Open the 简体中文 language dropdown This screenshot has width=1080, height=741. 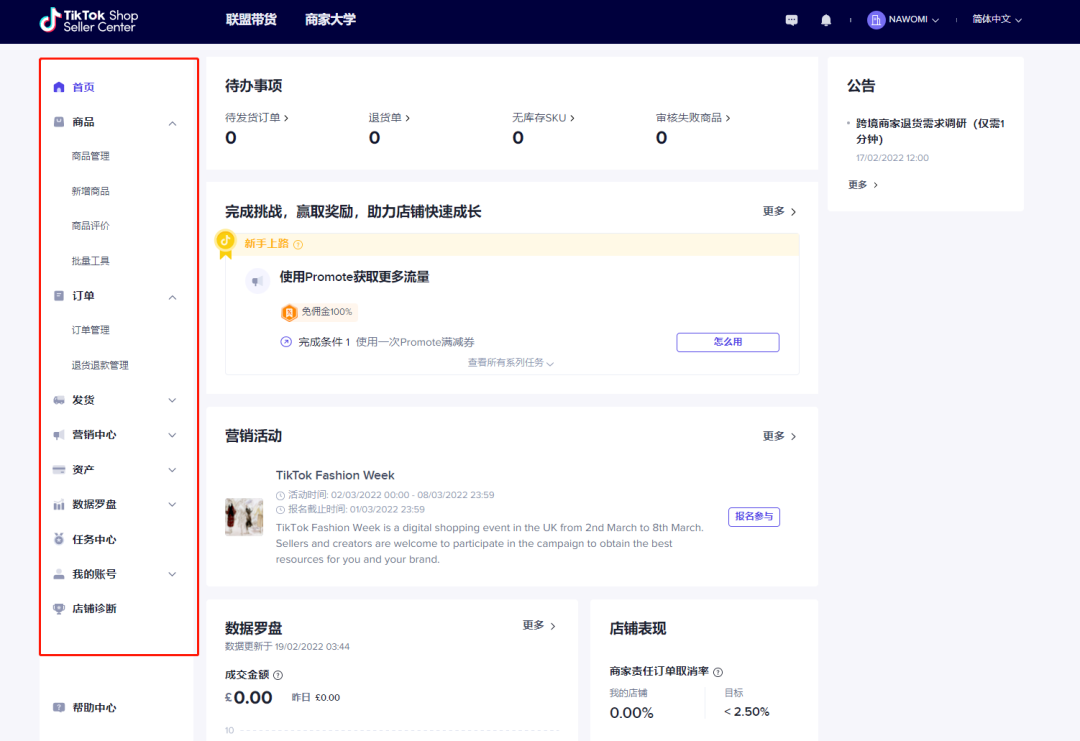997,19
